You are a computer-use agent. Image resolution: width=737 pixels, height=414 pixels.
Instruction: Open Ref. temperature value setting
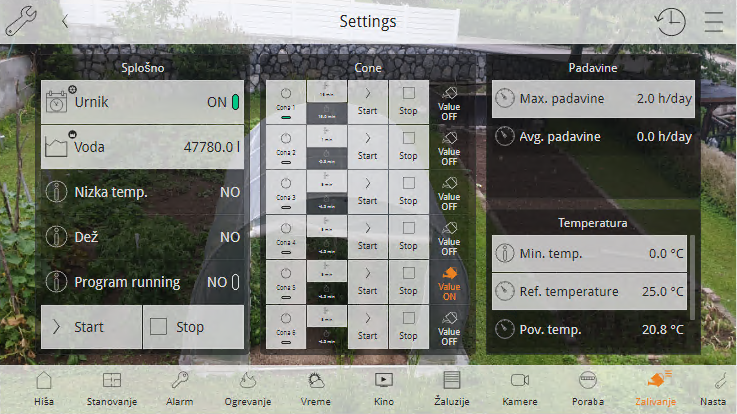tap(591, 292)
